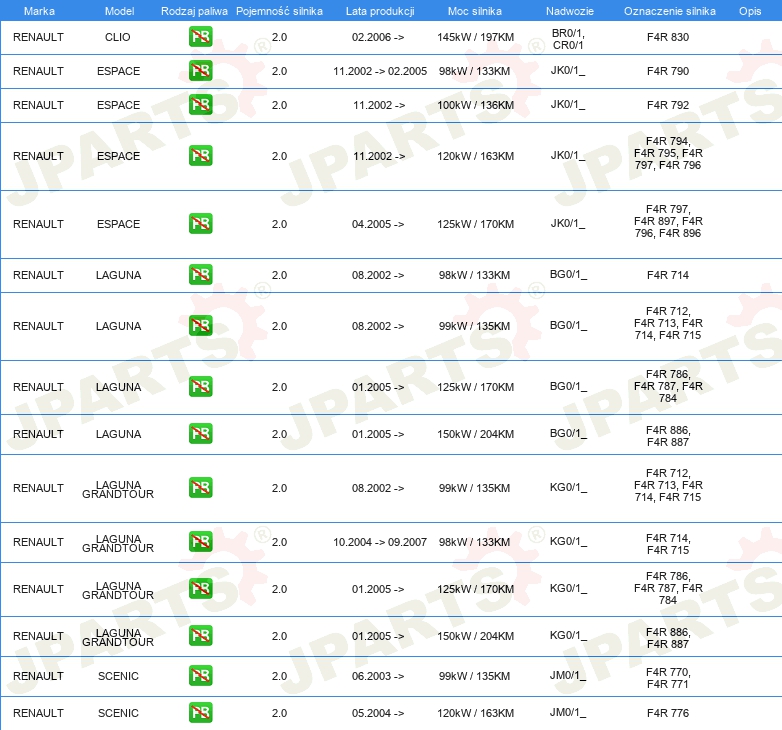Select the F4R 794, F4R 795 engine codes cell

tap(668, 153)
